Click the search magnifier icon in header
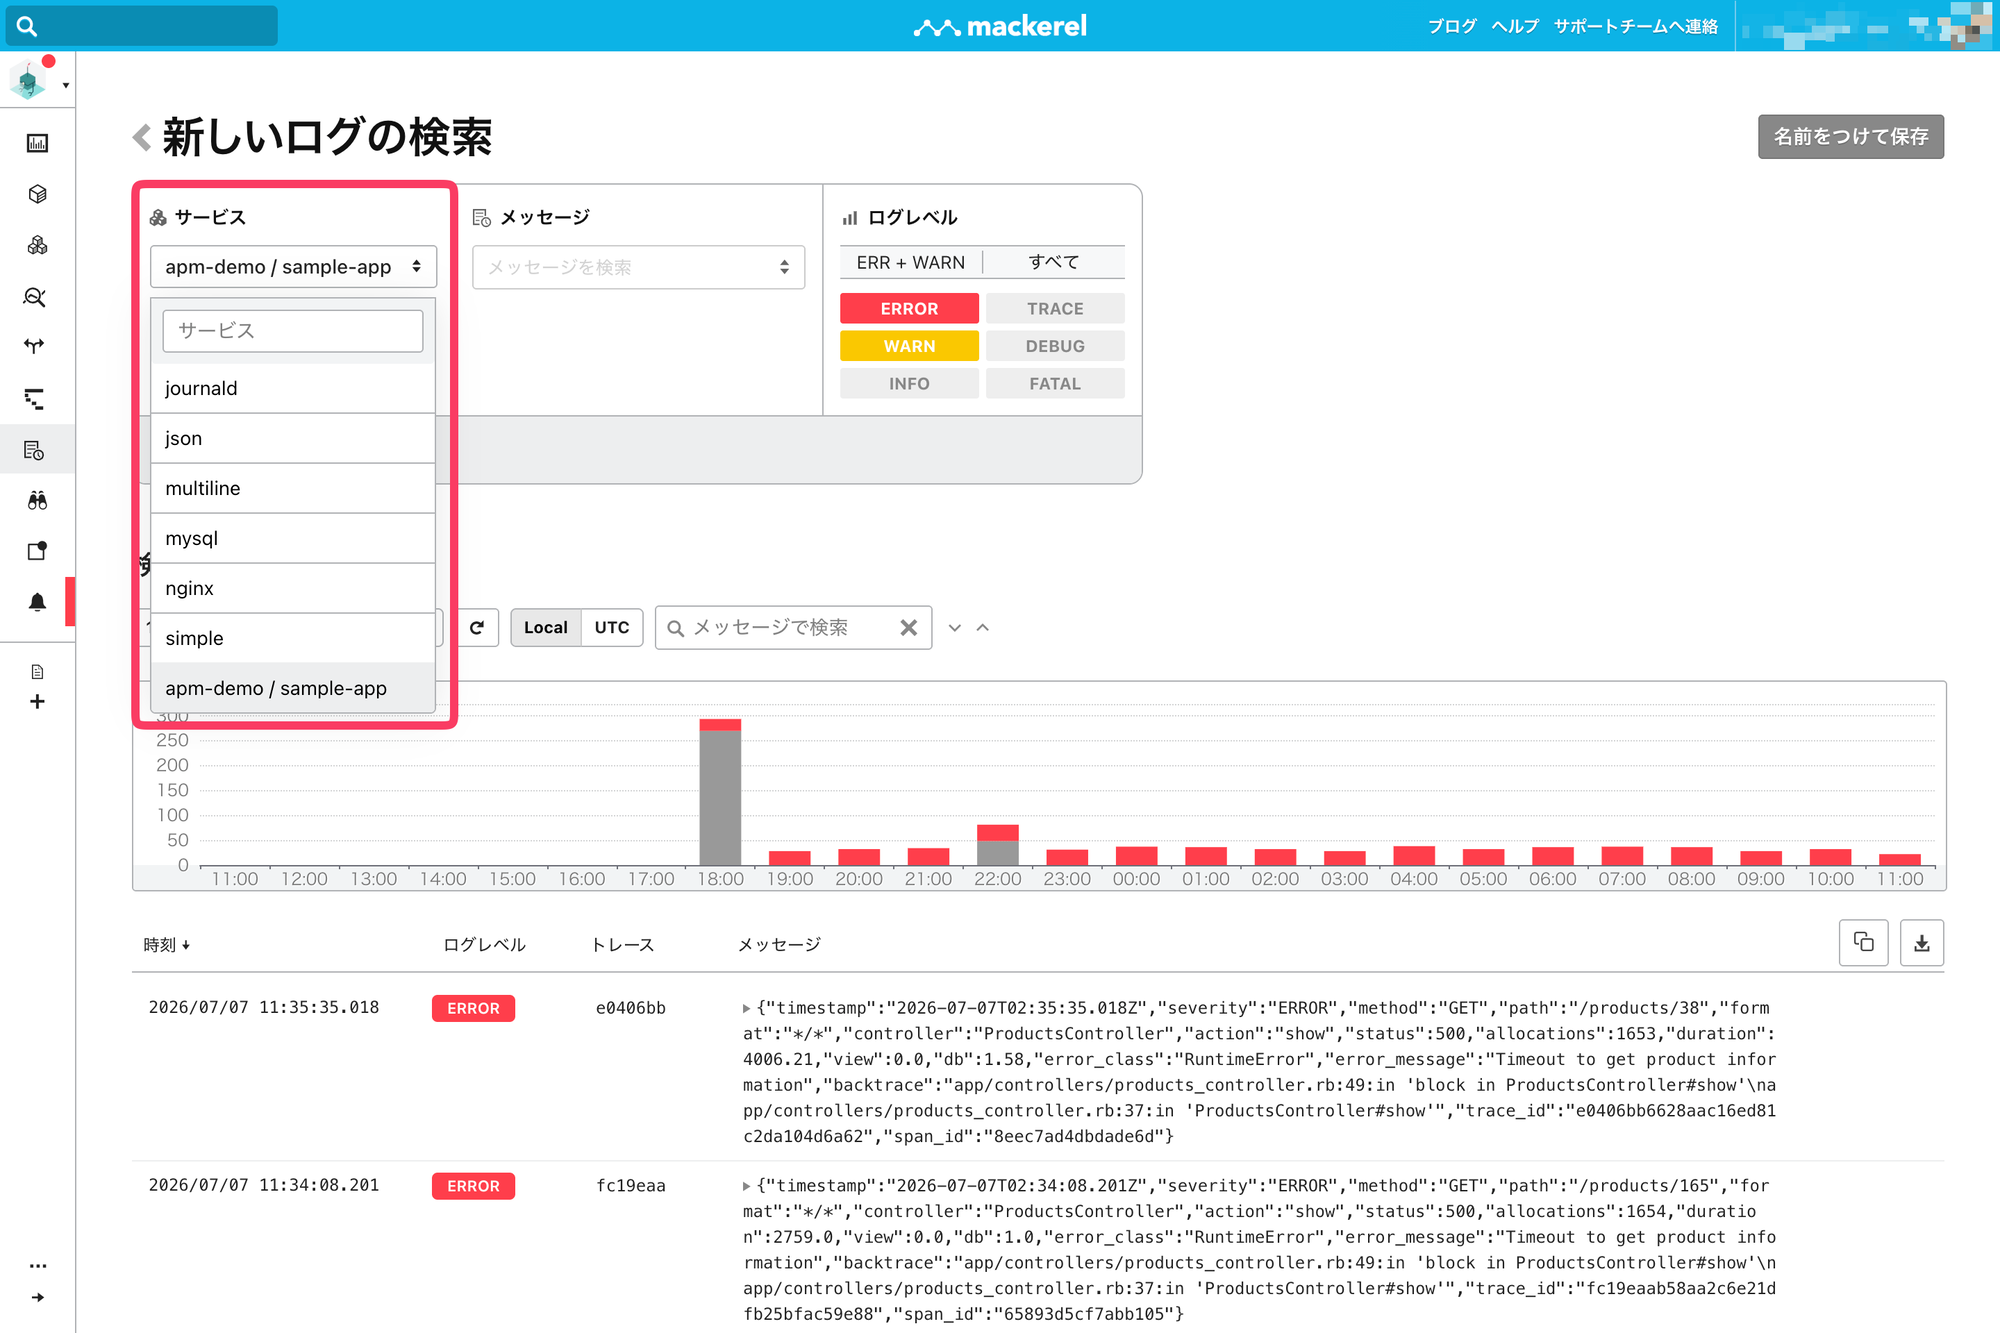This screenshot has height=1333, width=2000. point(27,26)
